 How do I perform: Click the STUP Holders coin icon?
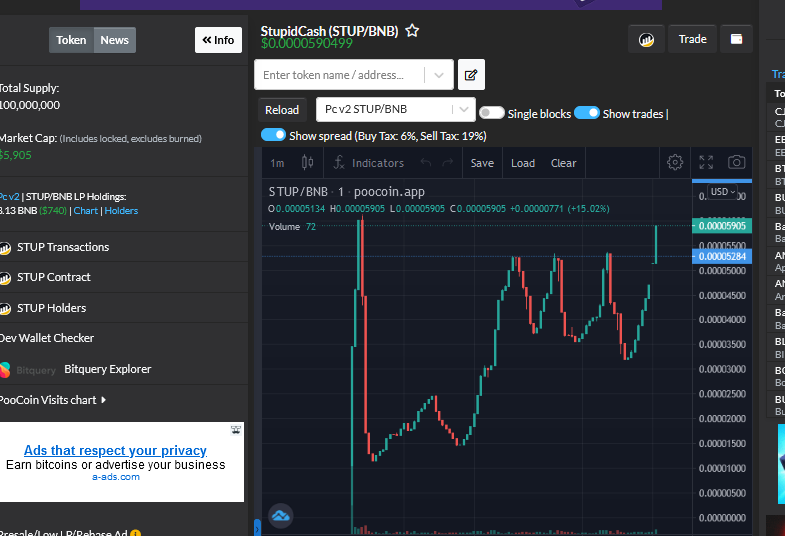click(5, 309)
